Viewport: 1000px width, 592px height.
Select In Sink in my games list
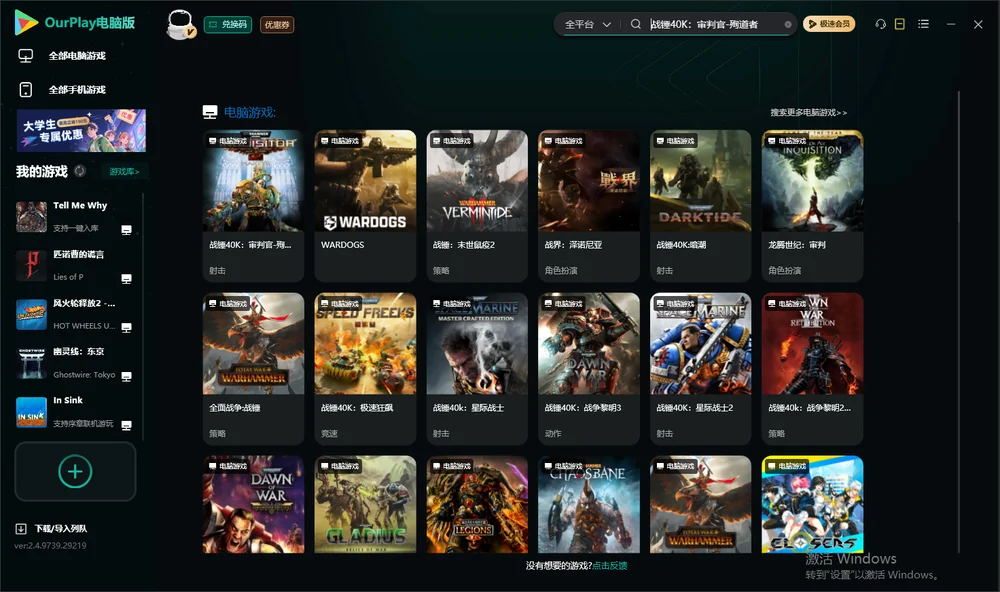click(x=75, y=413)
